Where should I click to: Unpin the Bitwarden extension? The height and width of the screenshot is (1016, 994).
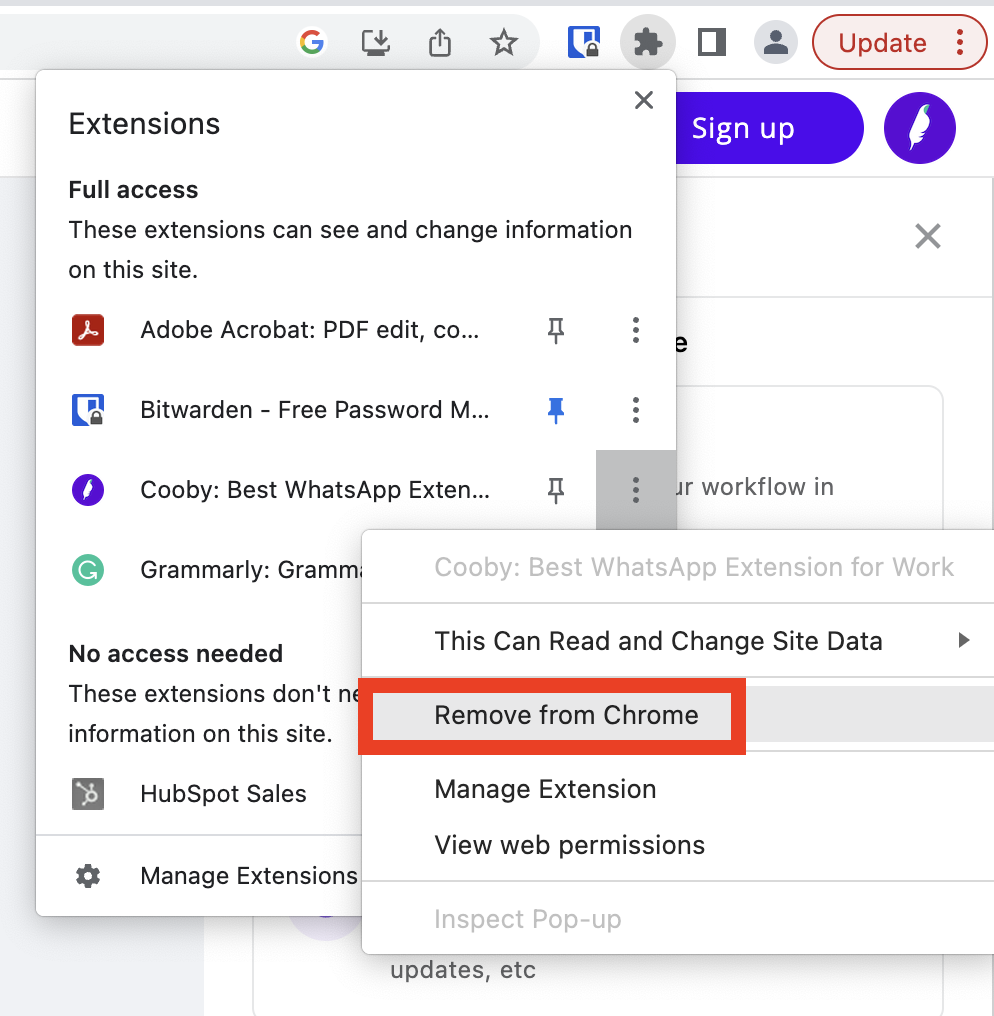click(x=555, y=410)
